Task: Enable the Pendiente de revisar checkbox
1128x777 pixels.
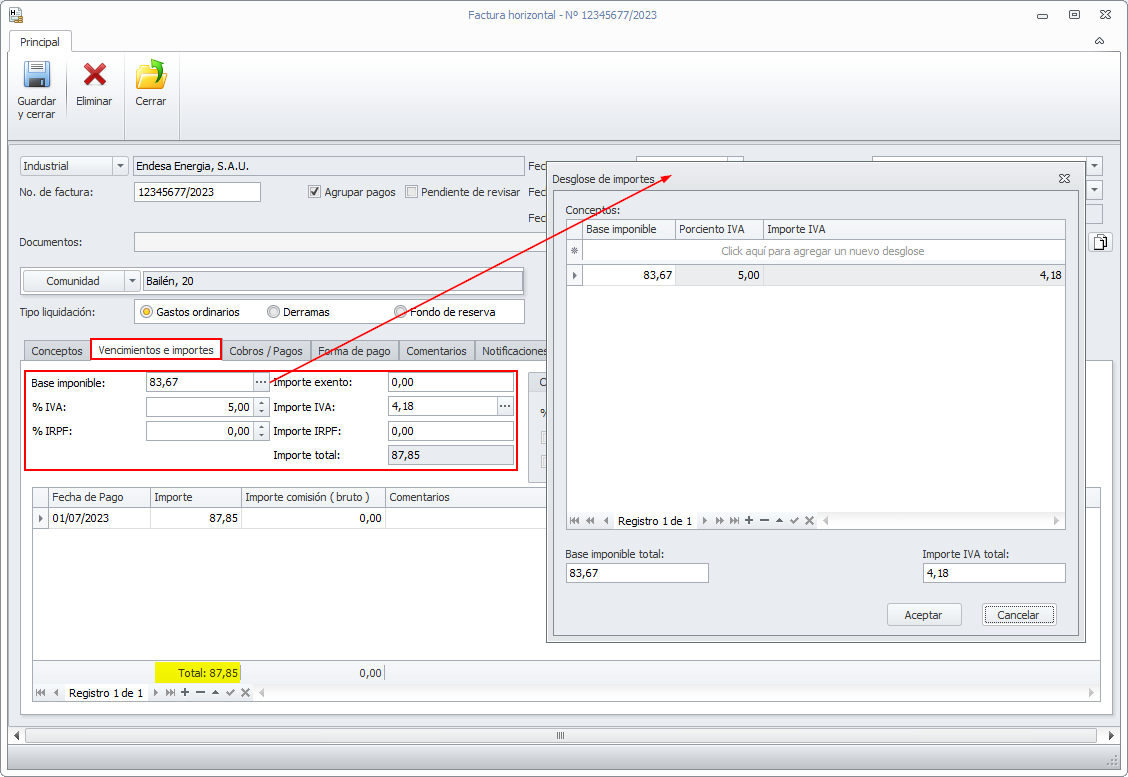Action: tap(411, 192)
